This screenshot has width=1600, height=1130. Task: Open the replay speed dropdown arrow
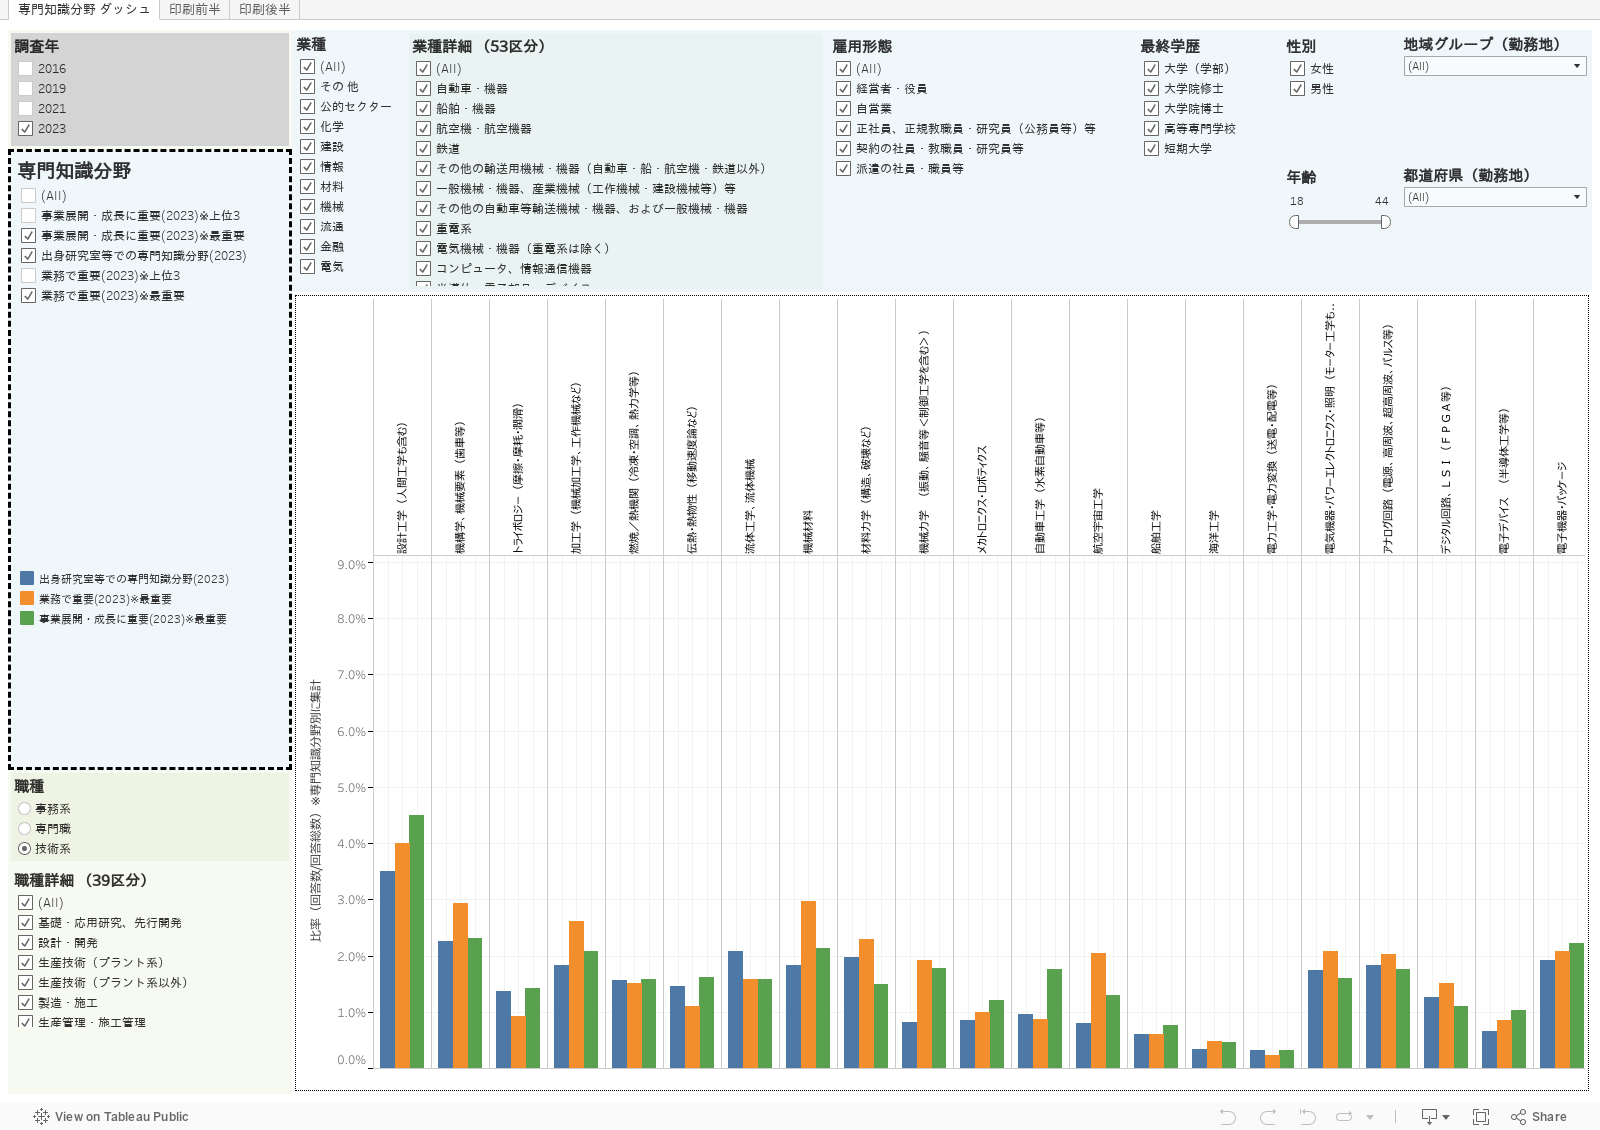(x=1370, y=1117)
